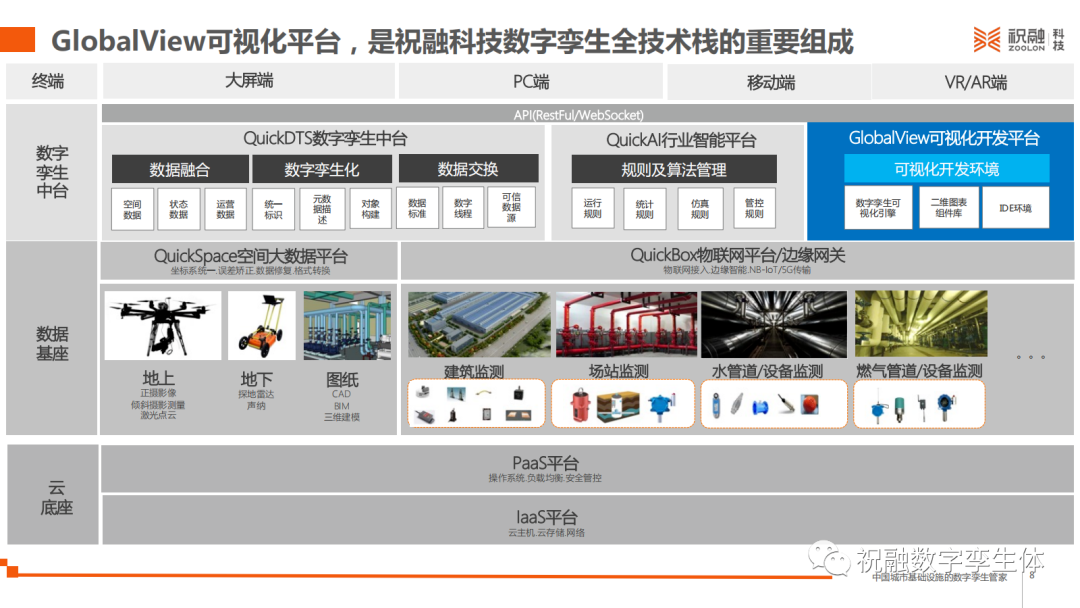Image resolution: width=1080 pixels, height=608 pixels.
Task: Click the ellipsis right of gas pipeline photo
Action: pos(1030,357)
